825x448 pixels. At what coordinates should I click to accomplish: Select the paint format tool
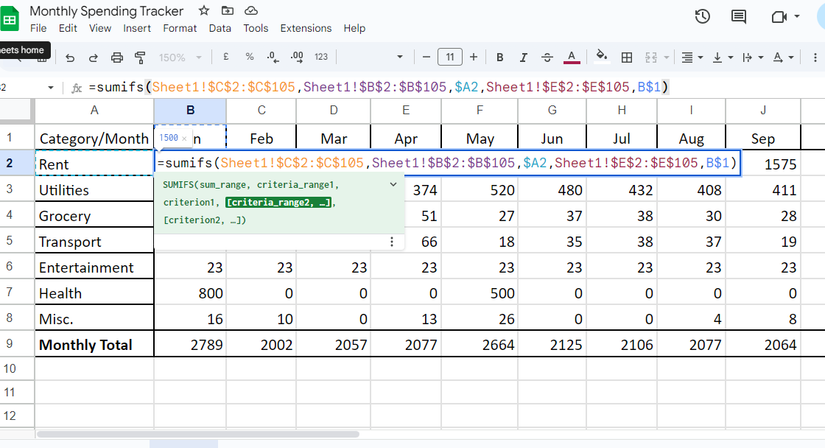[x=140, y=57]
